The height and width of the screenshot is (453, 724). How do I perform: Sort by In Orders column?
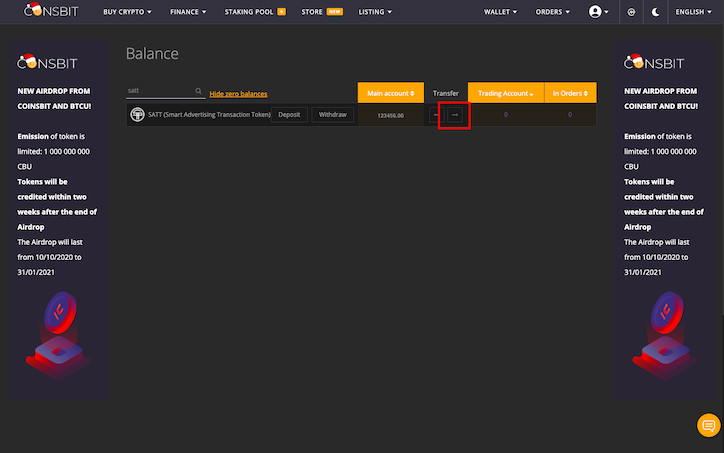570,93
